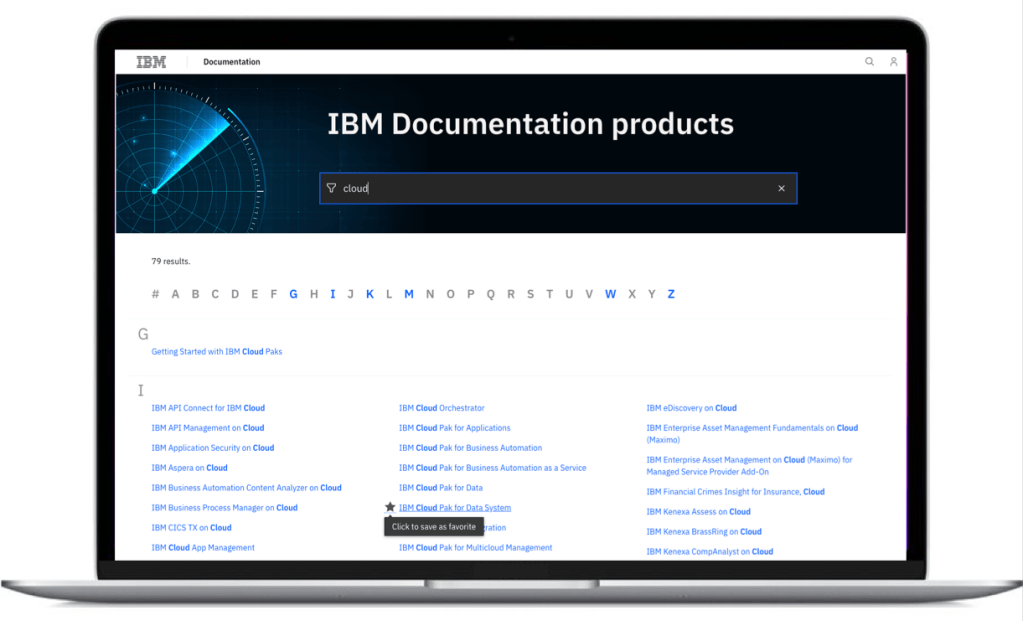Jump to letter M in alphabet index
The height and width of the screenshot is (621, 1023).
[409, 294]
